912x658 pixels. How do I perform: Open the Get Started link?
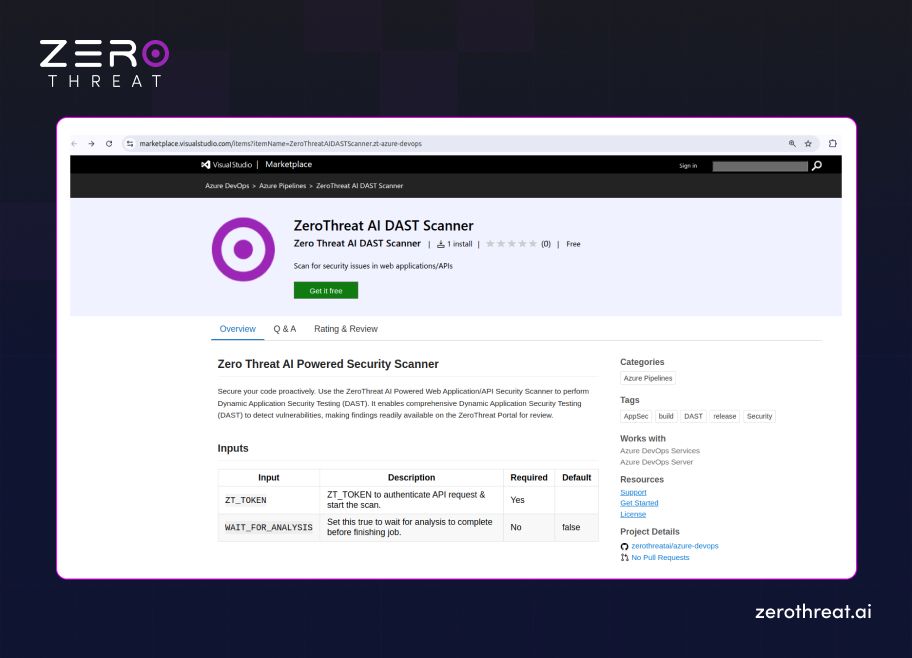[639, 503]
